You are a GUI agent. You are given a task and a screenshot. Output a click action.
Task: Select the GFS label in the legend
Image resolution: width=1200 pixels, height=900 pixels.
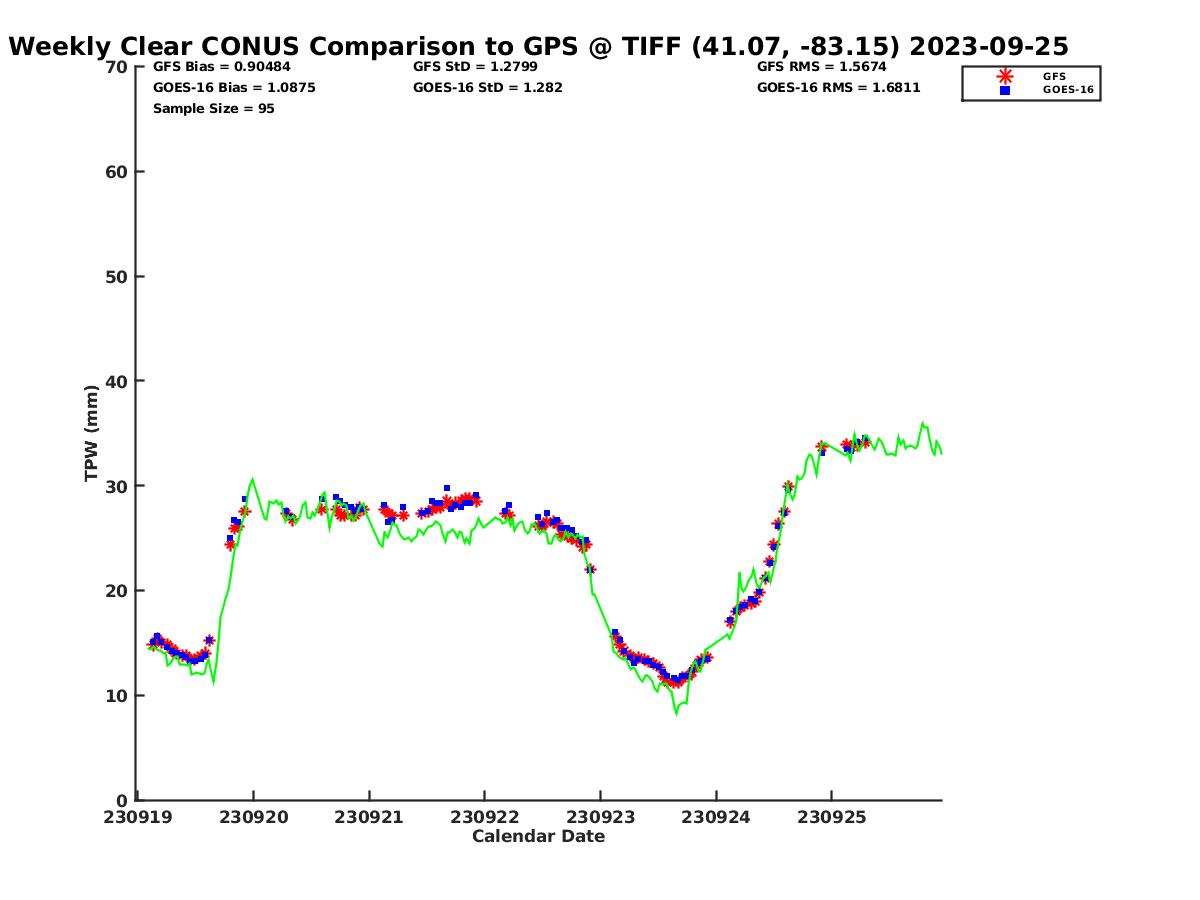[x=1054, y=76]
